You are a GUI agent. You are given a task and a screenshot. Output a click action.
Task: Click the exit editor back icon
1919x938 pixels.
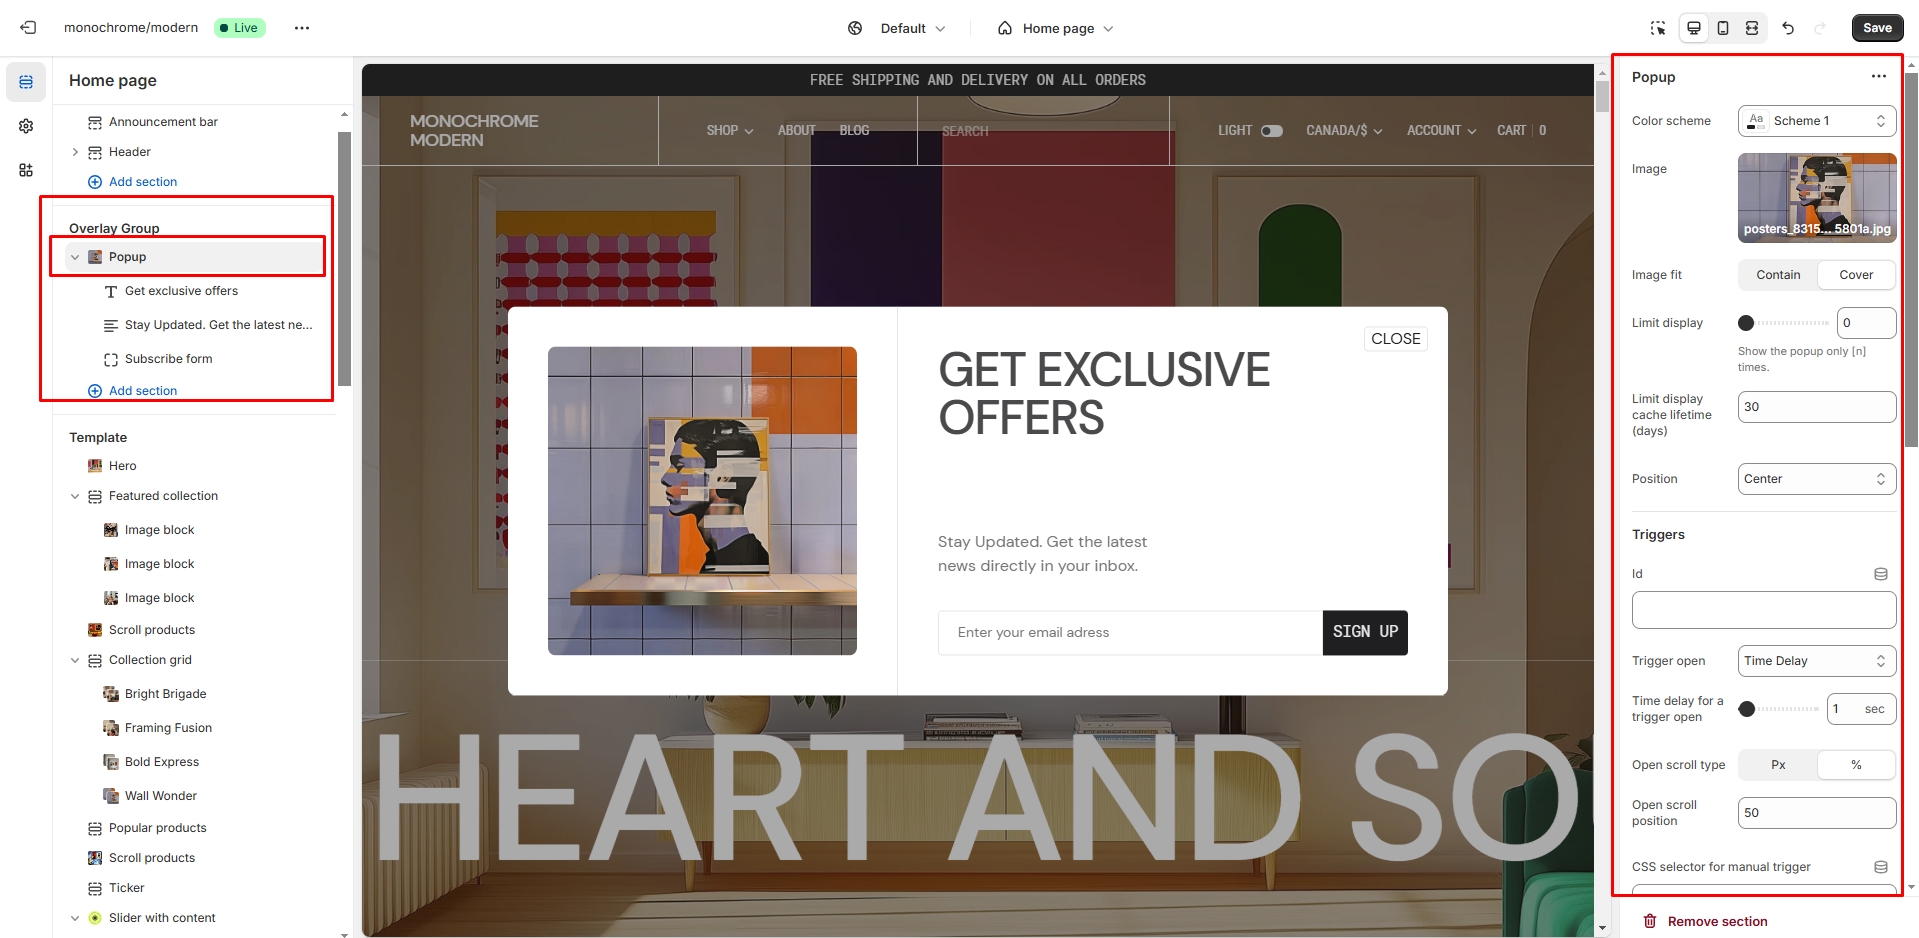click(28, 28)
